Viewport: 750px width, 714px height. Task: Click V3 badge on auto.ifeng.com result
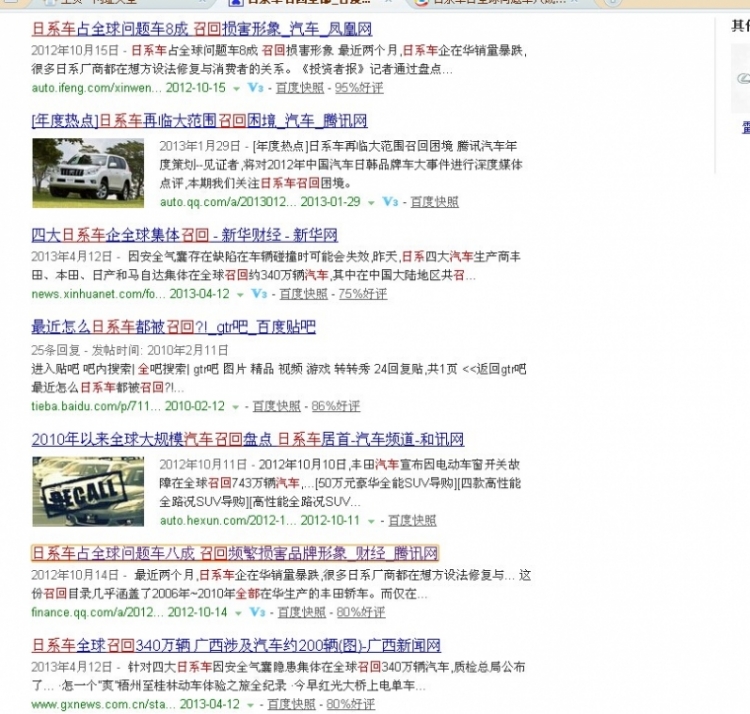pos(255,88)
